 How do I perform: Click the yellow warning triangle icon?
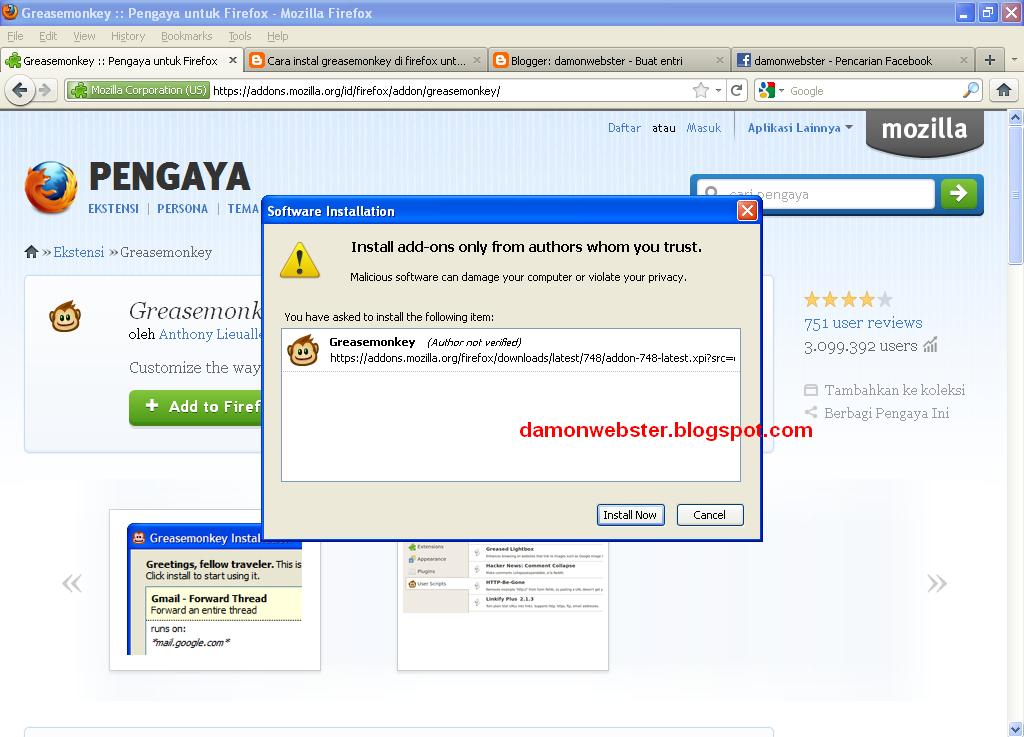(x=300, y=260)
